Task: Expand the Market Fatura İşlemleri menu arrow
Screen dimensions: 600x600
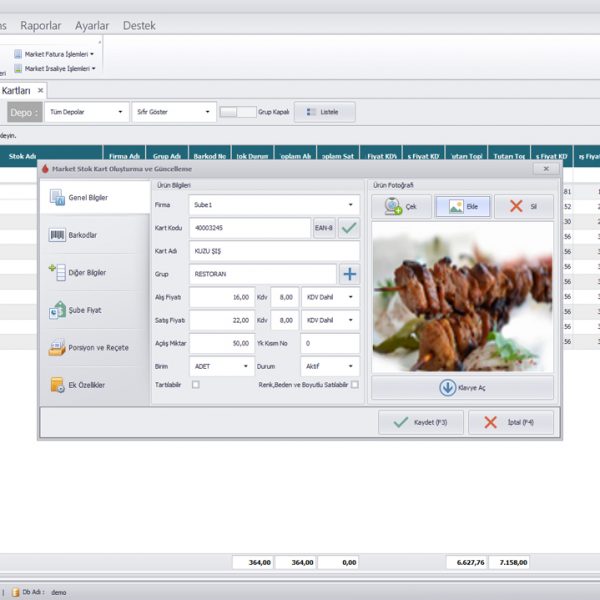Action: (x=92, y=54)
